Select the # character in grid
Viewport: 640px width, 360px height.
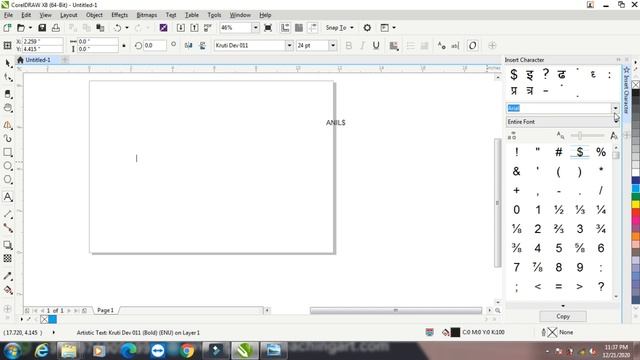pyautogui.click(x=558, y=152)
